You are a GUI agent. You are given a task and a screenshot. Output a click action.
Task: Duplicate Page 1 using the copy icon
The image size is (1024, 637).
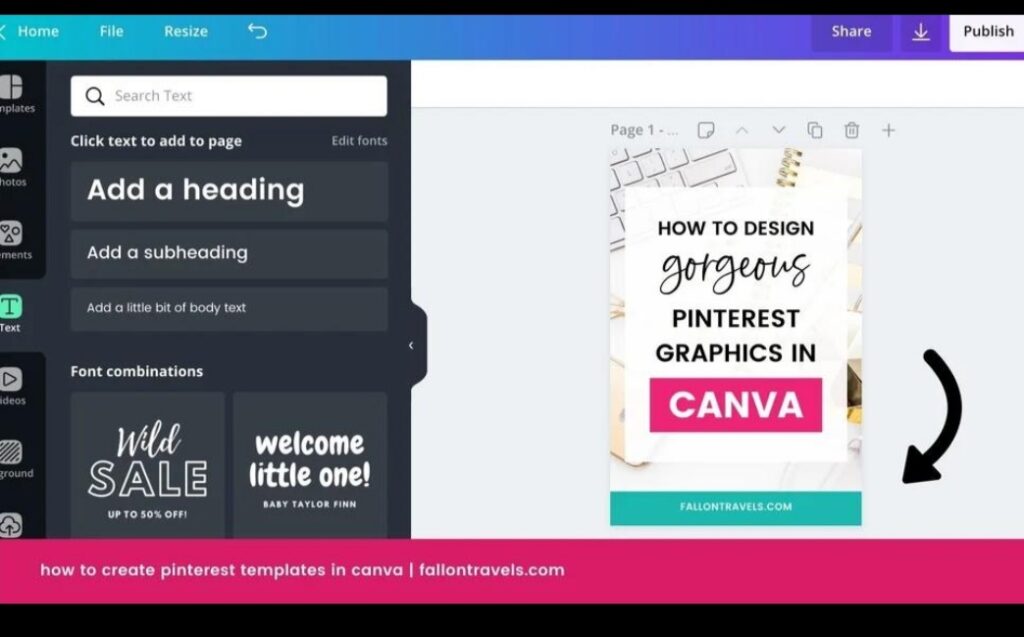pos(815,130)
